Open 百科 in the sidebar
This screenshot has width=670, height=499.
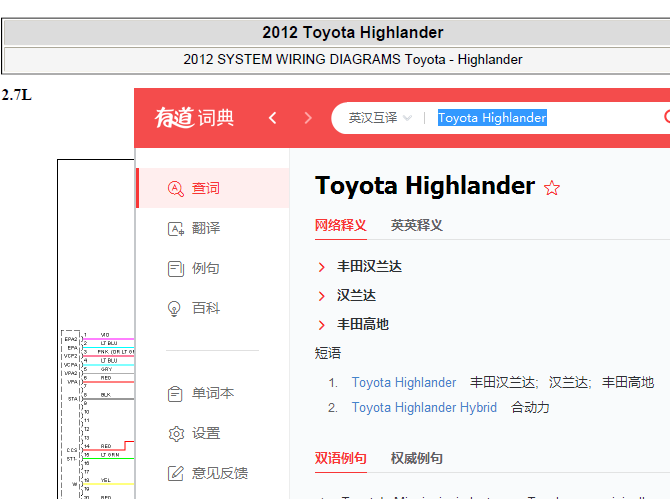[213, 308]
